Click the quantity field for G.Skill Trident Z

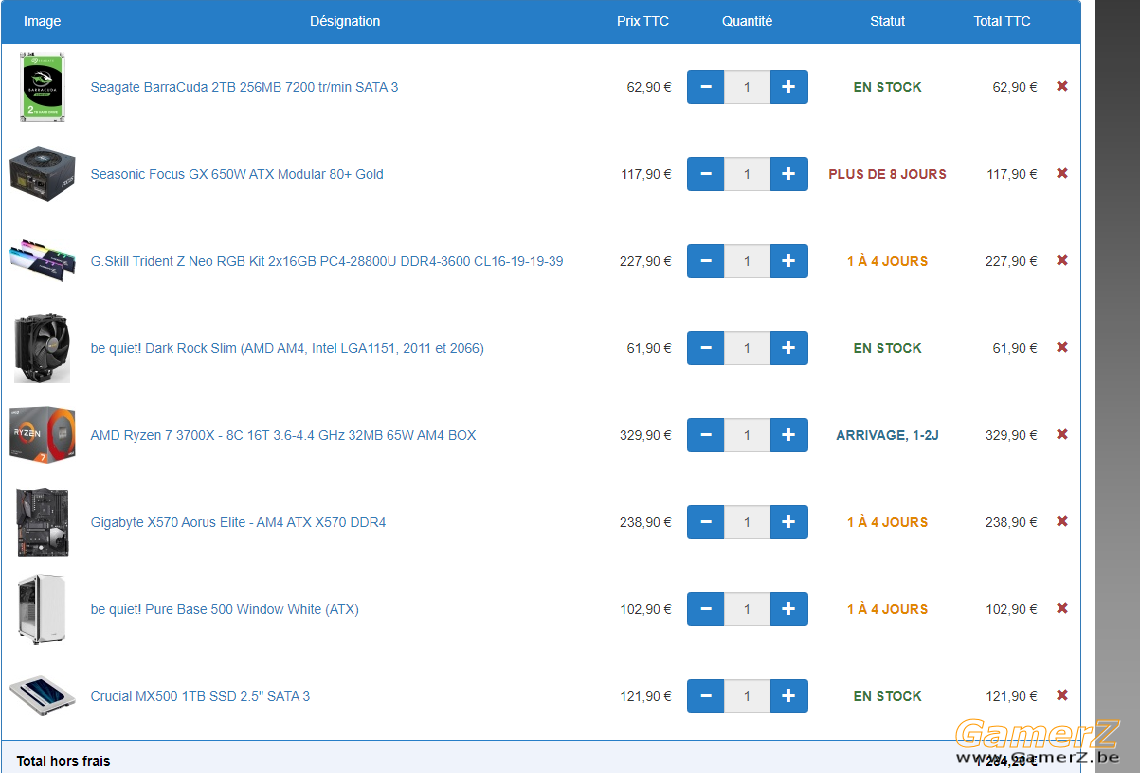(x=747, y=261)
